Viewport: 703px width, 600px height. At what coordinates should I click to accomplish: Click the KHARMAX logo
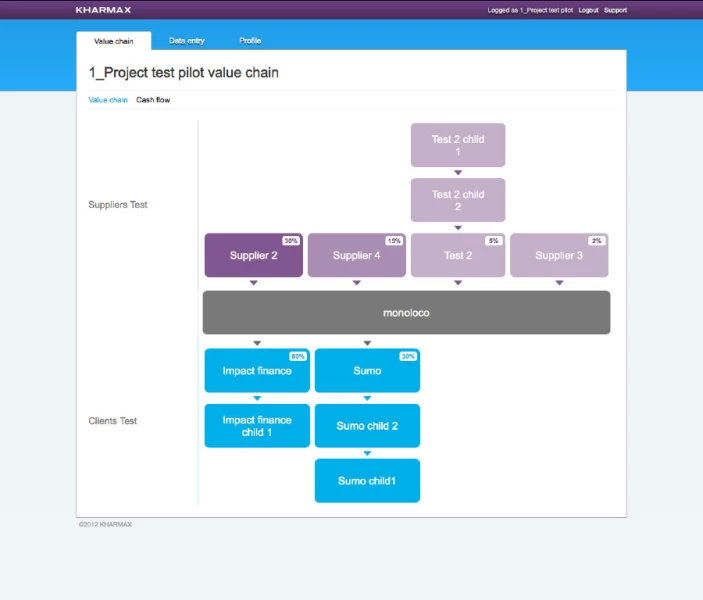click(x=102, y=10)
